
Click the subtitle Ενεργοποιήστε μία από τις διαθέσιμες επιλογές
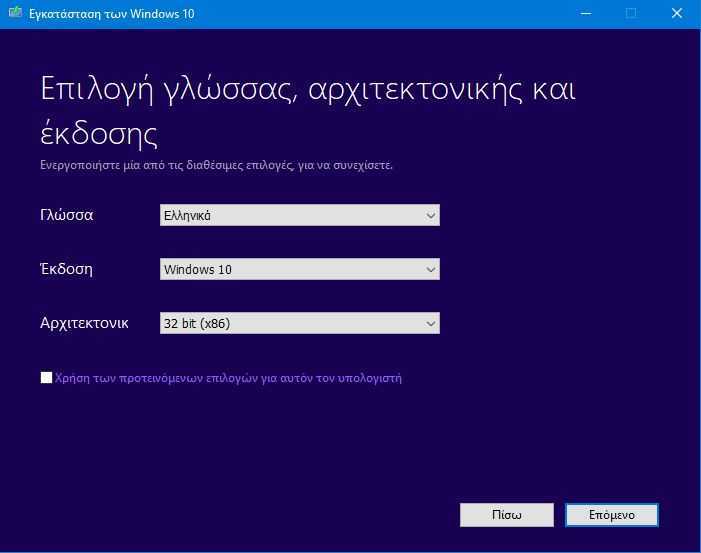216,165
